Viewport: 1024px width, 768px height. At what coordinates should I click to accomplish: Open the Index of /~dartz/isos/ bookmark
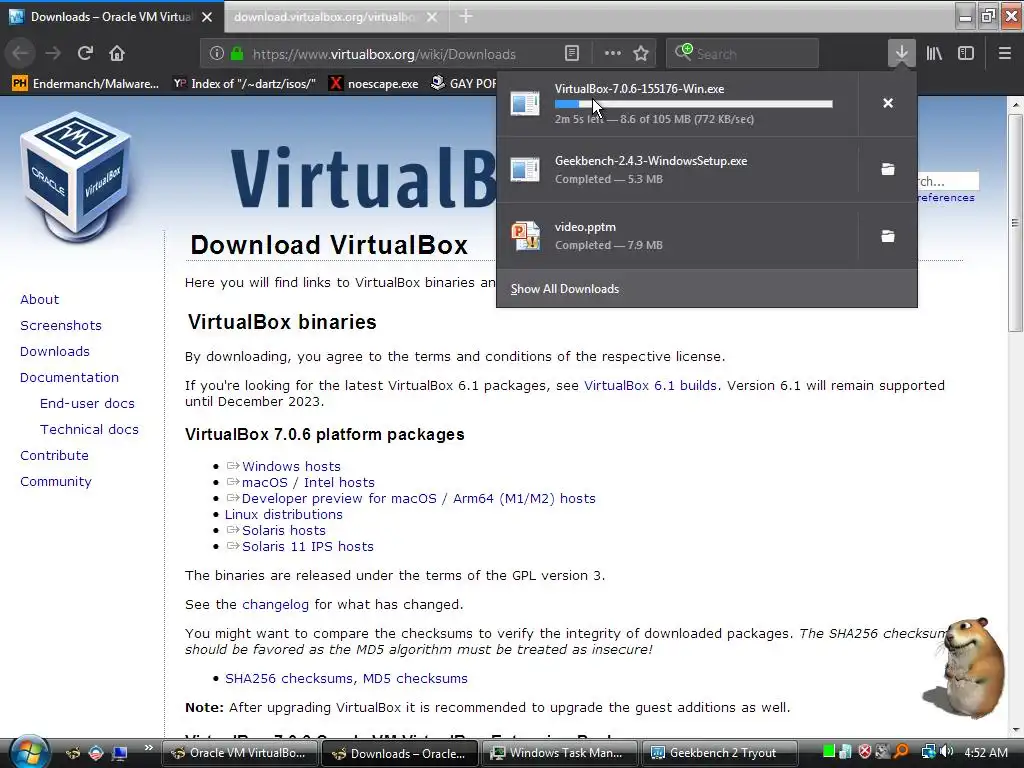coord(244,83)
